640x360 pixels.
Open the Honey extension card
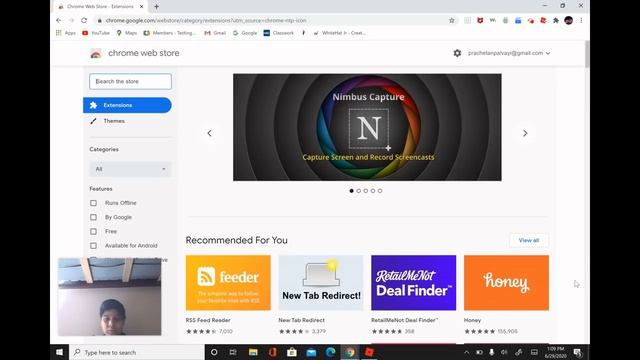tap(507, 295)
